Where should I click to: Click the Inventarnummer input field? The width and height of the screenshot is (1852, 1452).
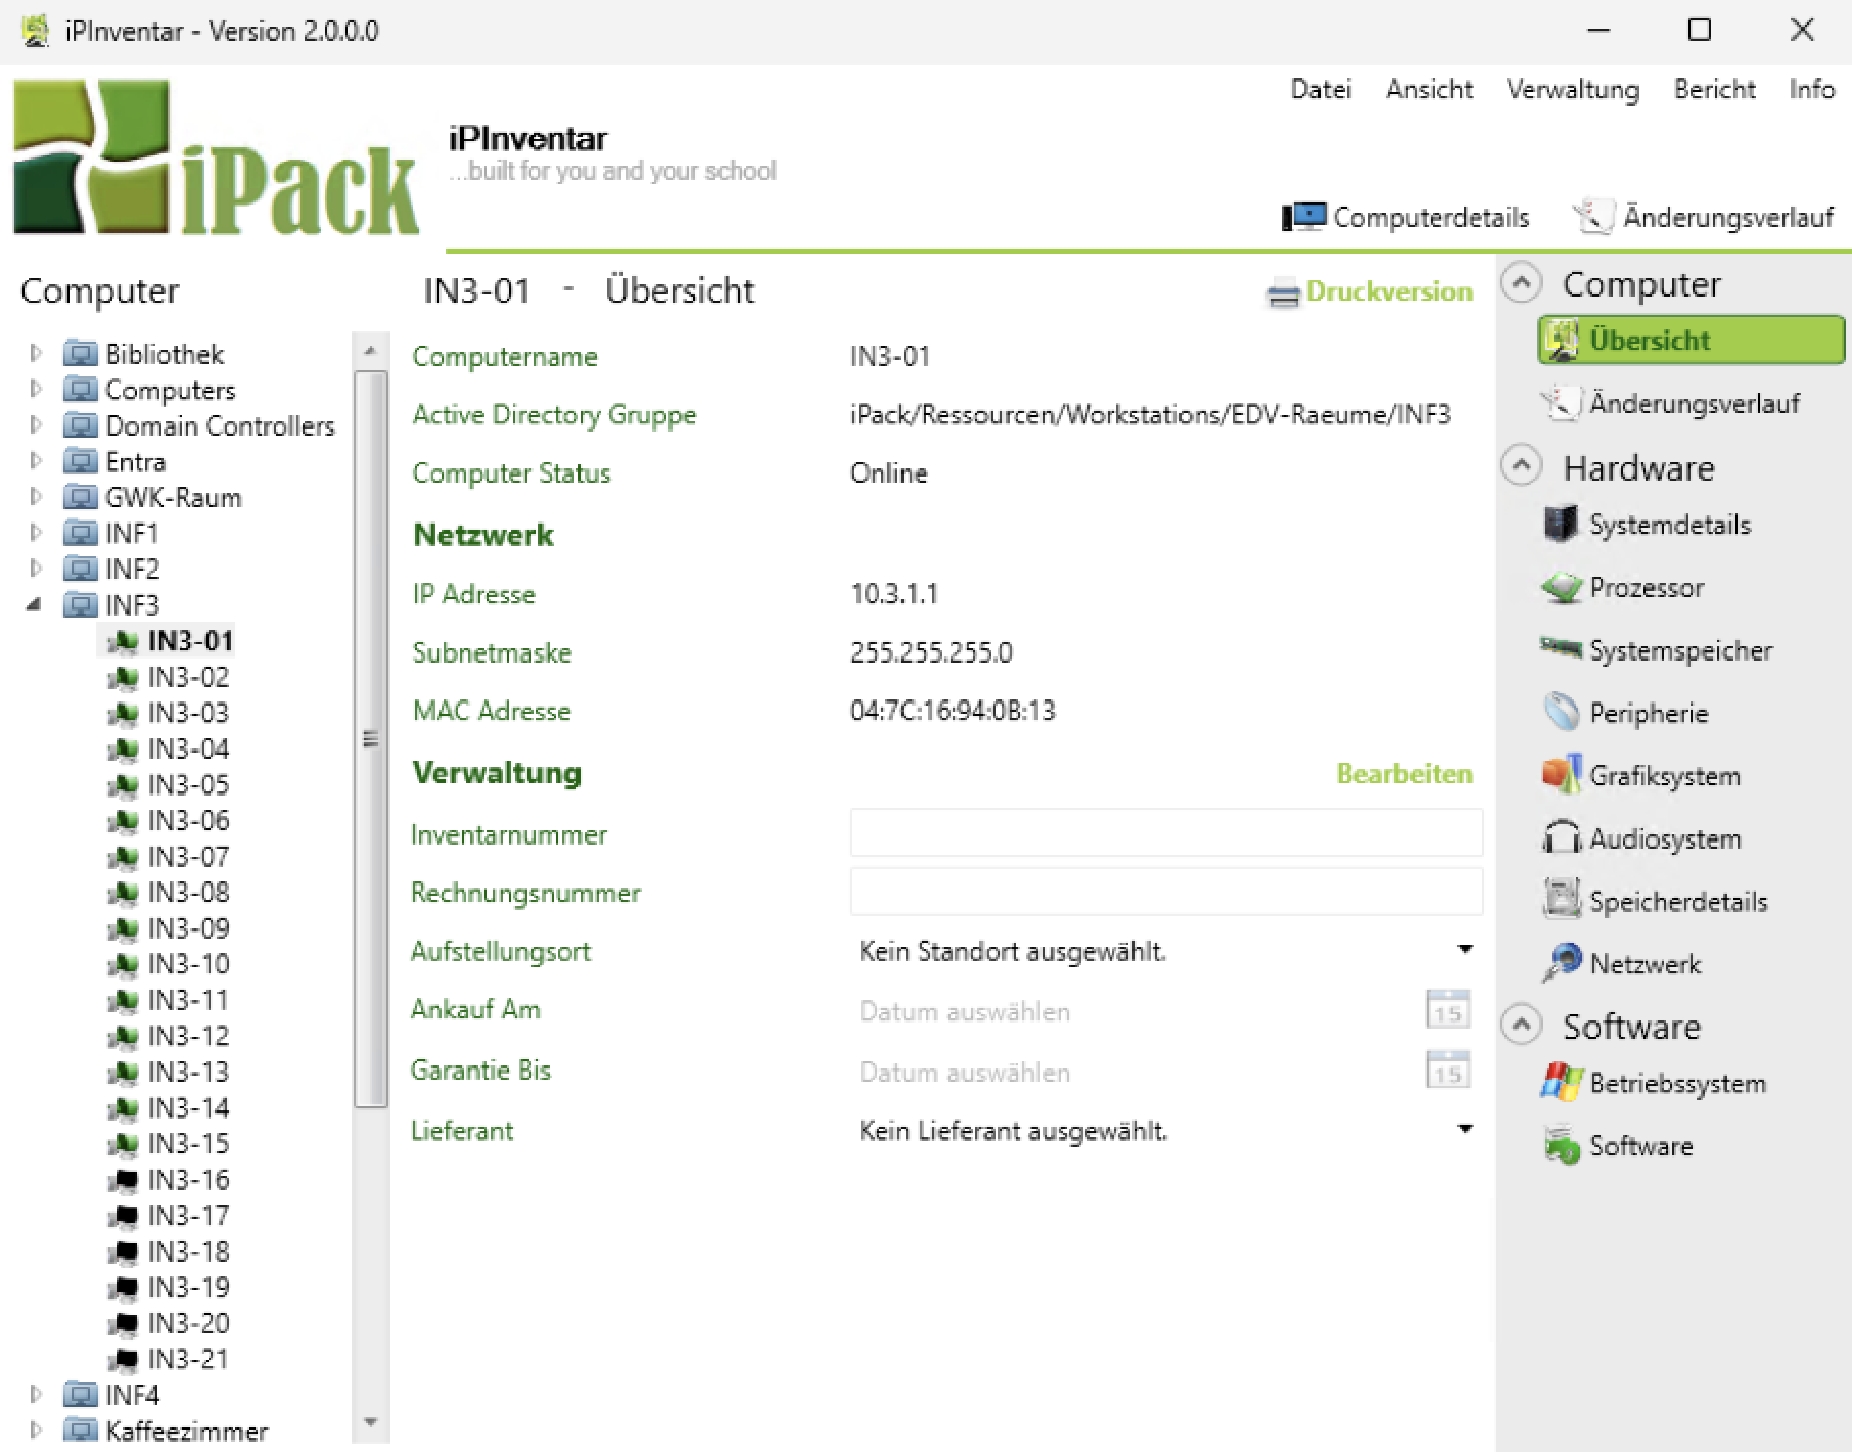click(1165, 833)
